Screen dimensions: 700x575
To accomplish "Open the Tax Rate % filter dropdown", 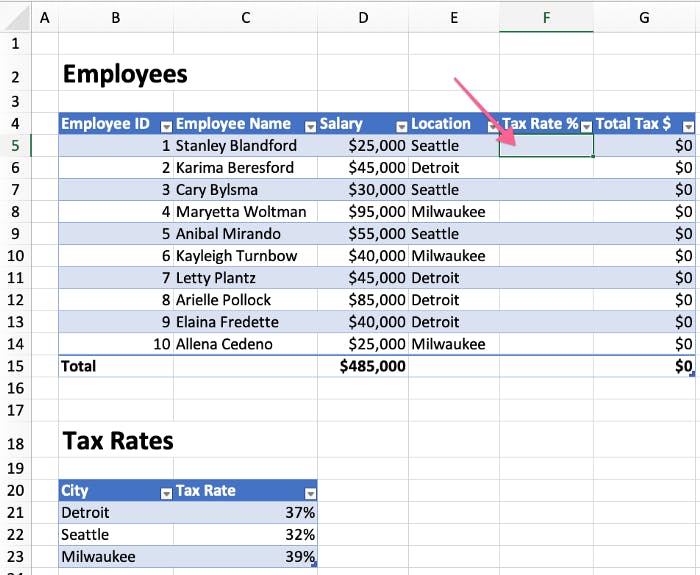I will tap(587, 127).
